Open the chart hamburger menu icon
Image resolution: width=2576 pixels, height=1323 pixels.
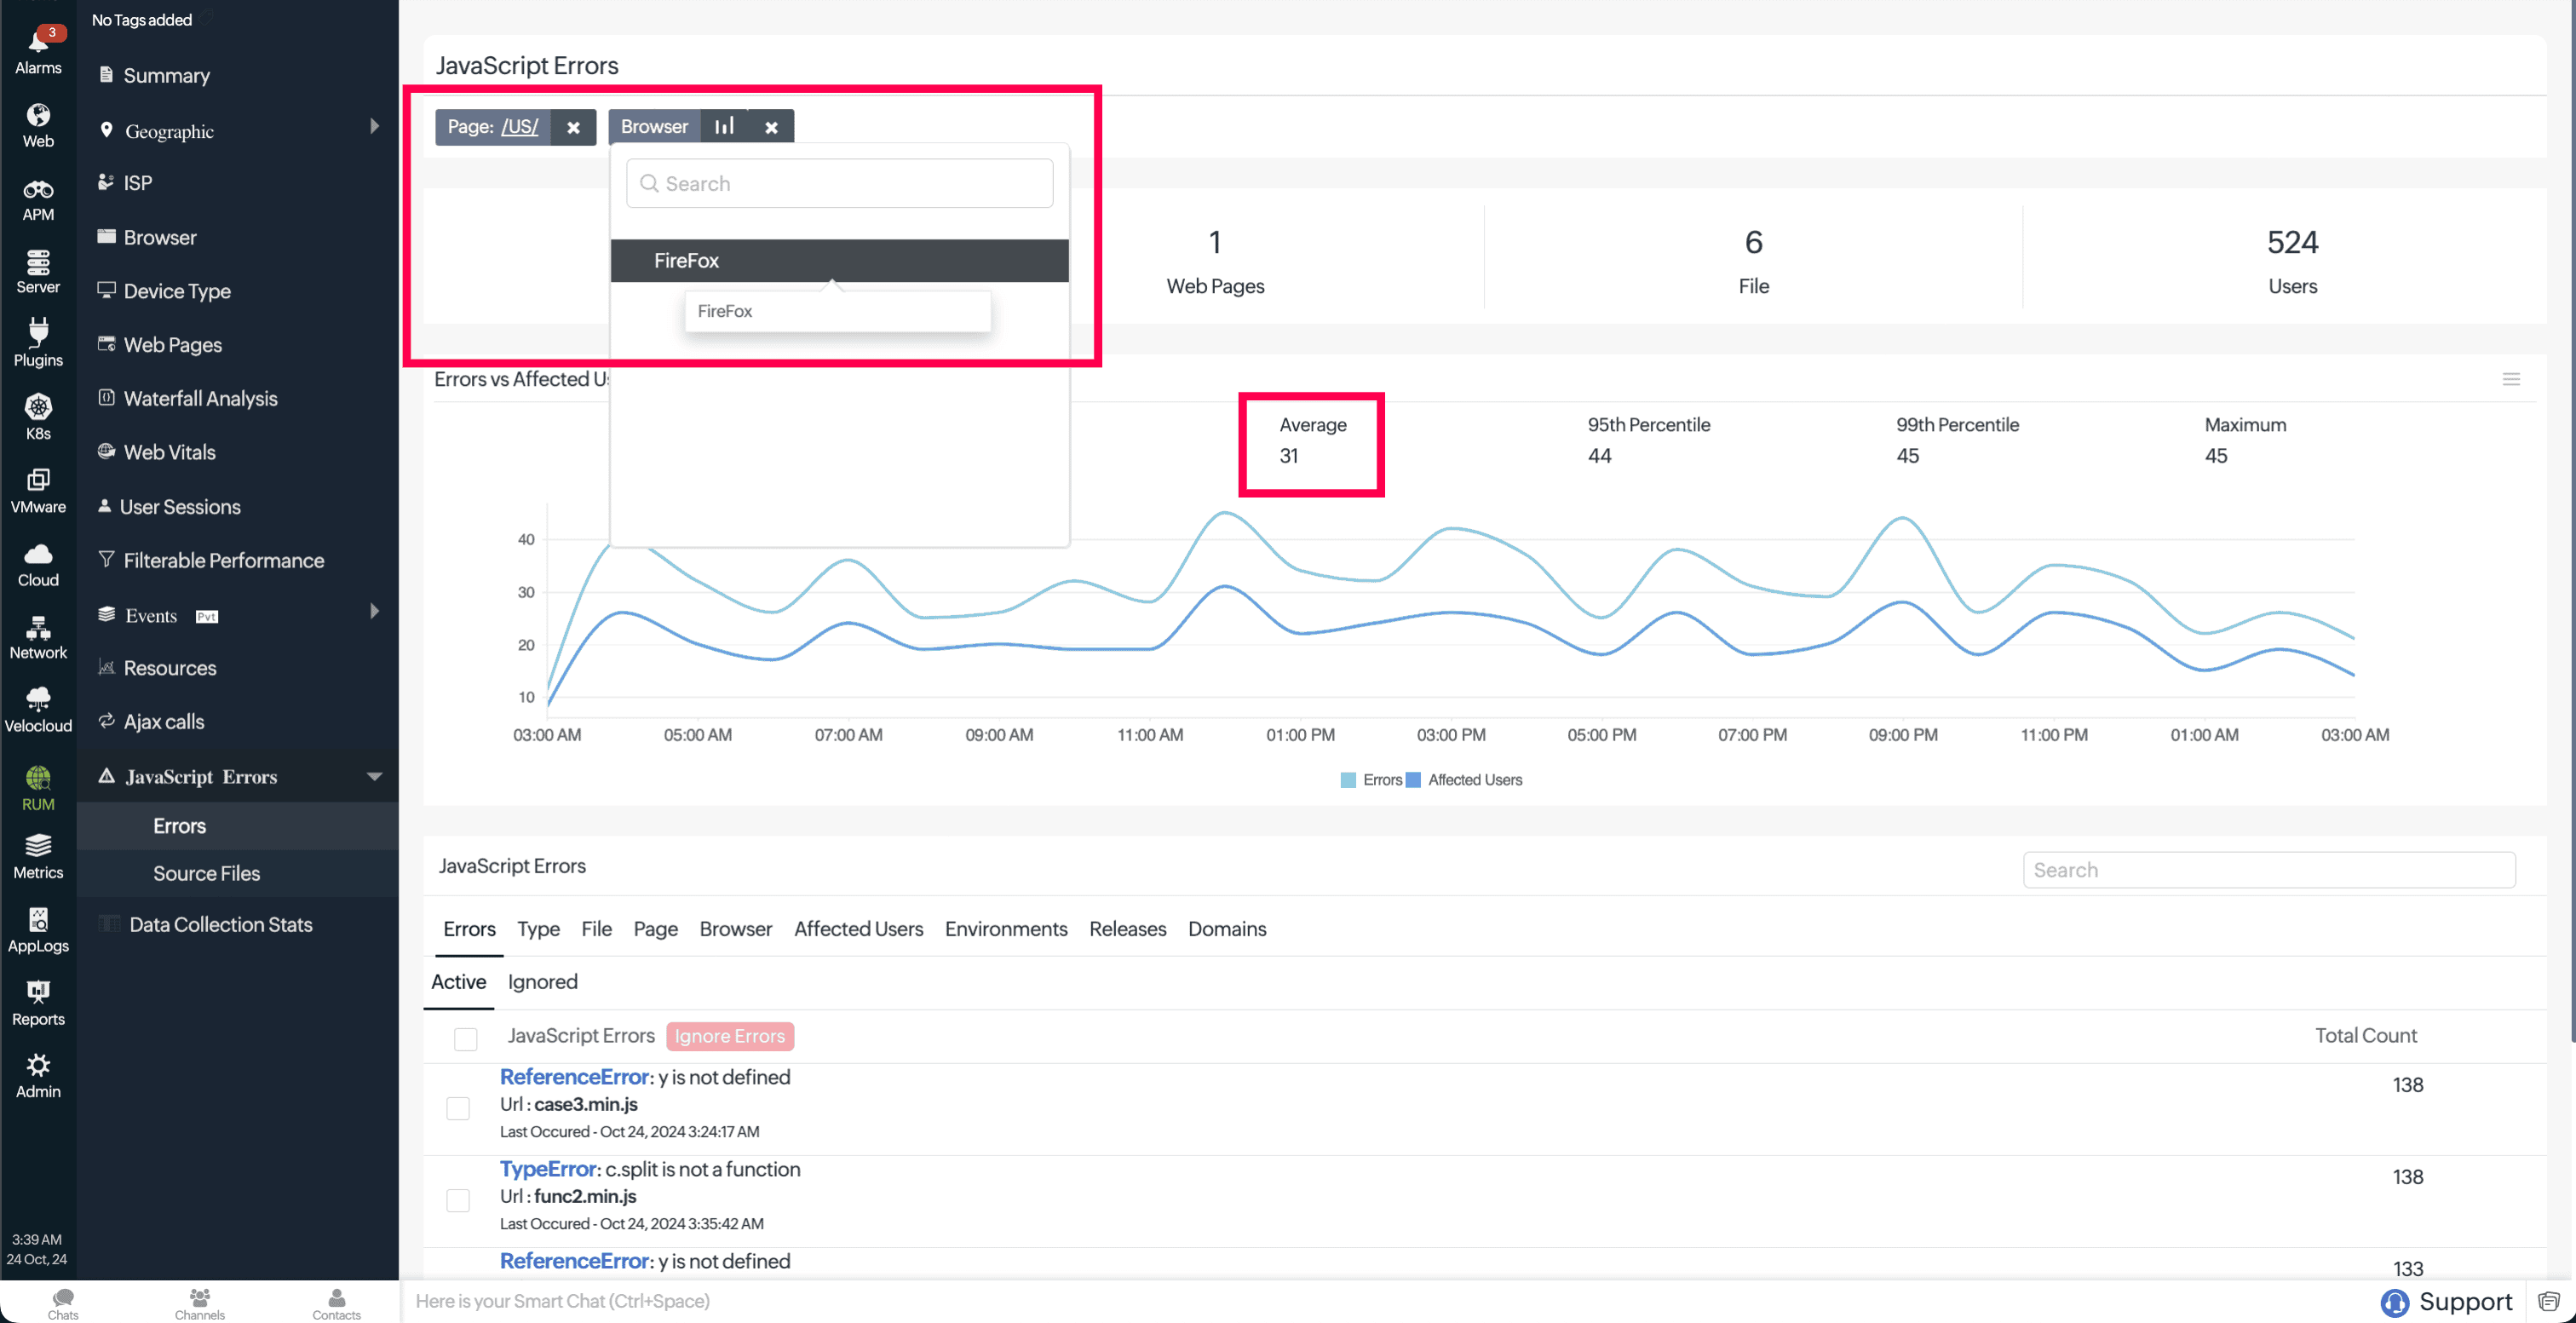[x=2510, y=379]
